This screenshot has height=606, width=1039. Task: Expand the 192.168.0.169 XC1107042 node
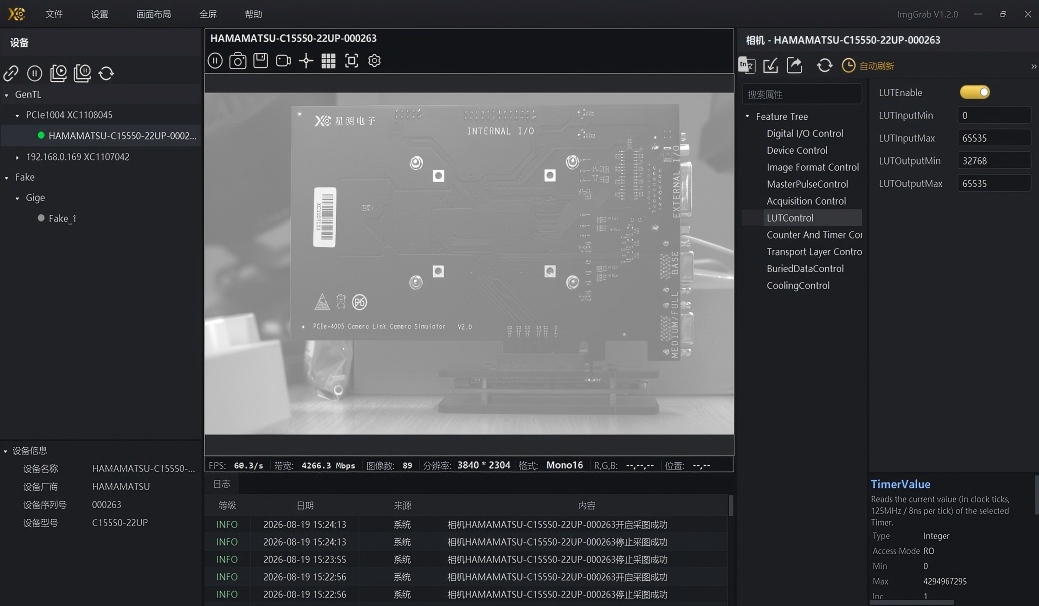click(x=17, y=158)
